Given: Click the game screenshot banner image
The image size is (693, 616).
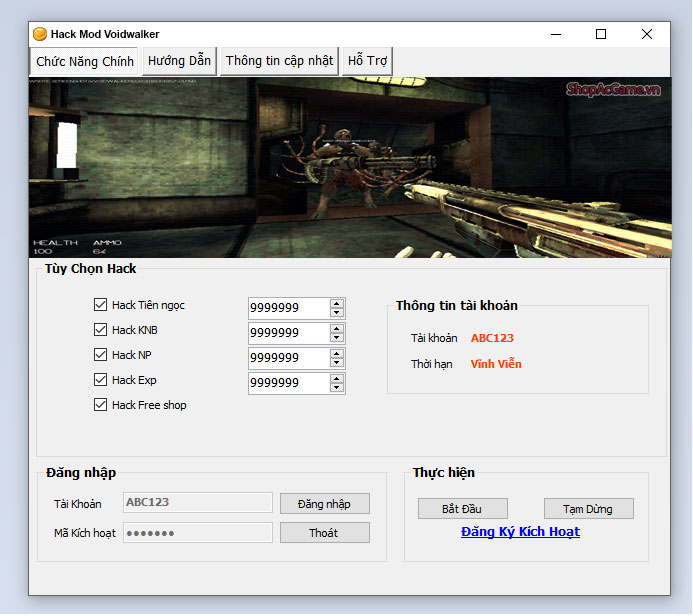Looking at the screenshot, I should tap(350, 167).
